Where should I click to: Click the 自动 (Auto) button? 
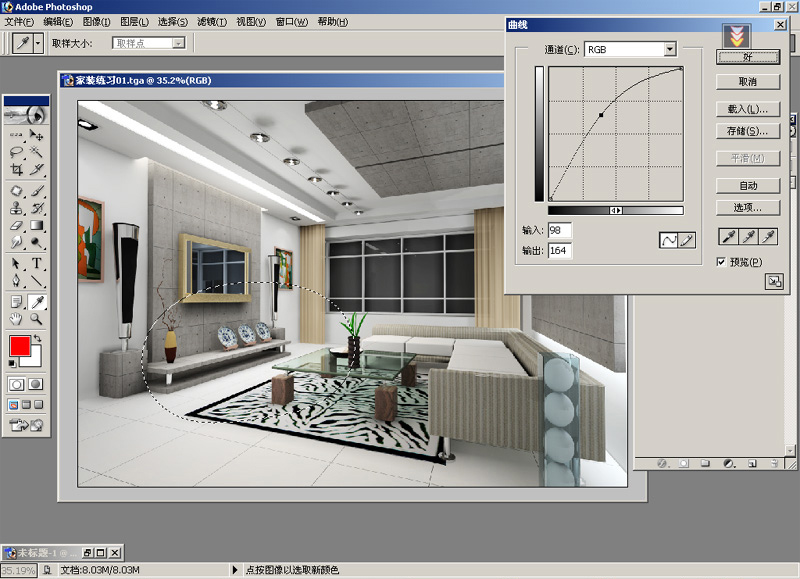click(x=748, y=185)
